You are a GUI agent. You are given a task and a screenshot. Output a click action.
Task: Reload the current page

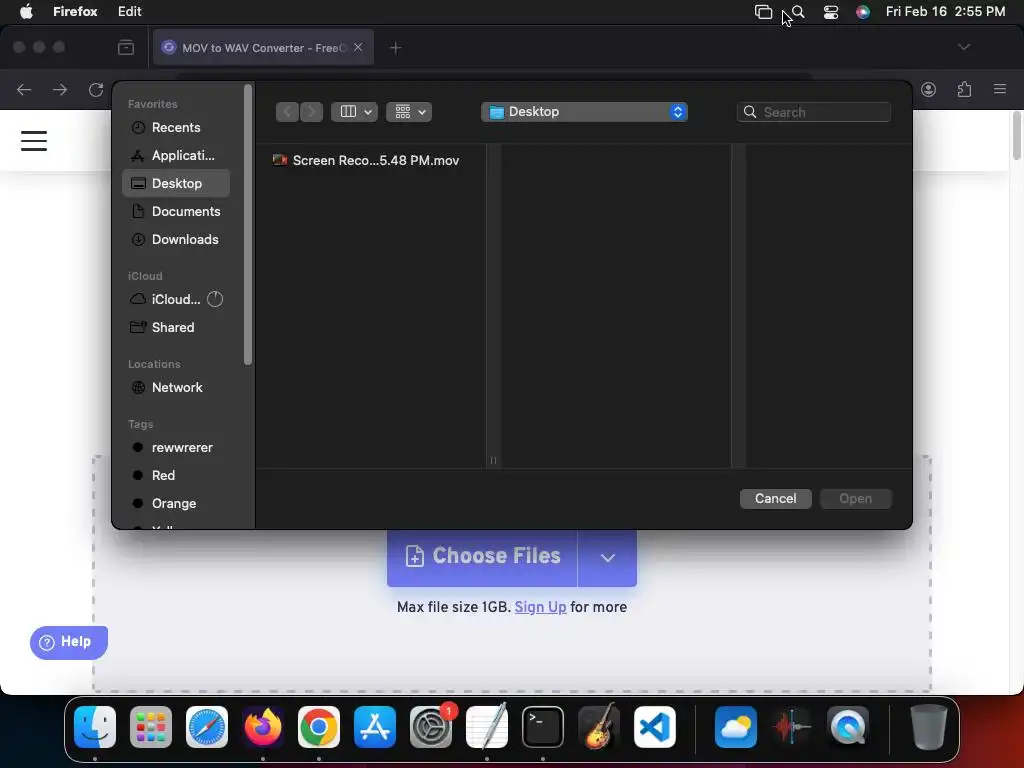(96, 89)
